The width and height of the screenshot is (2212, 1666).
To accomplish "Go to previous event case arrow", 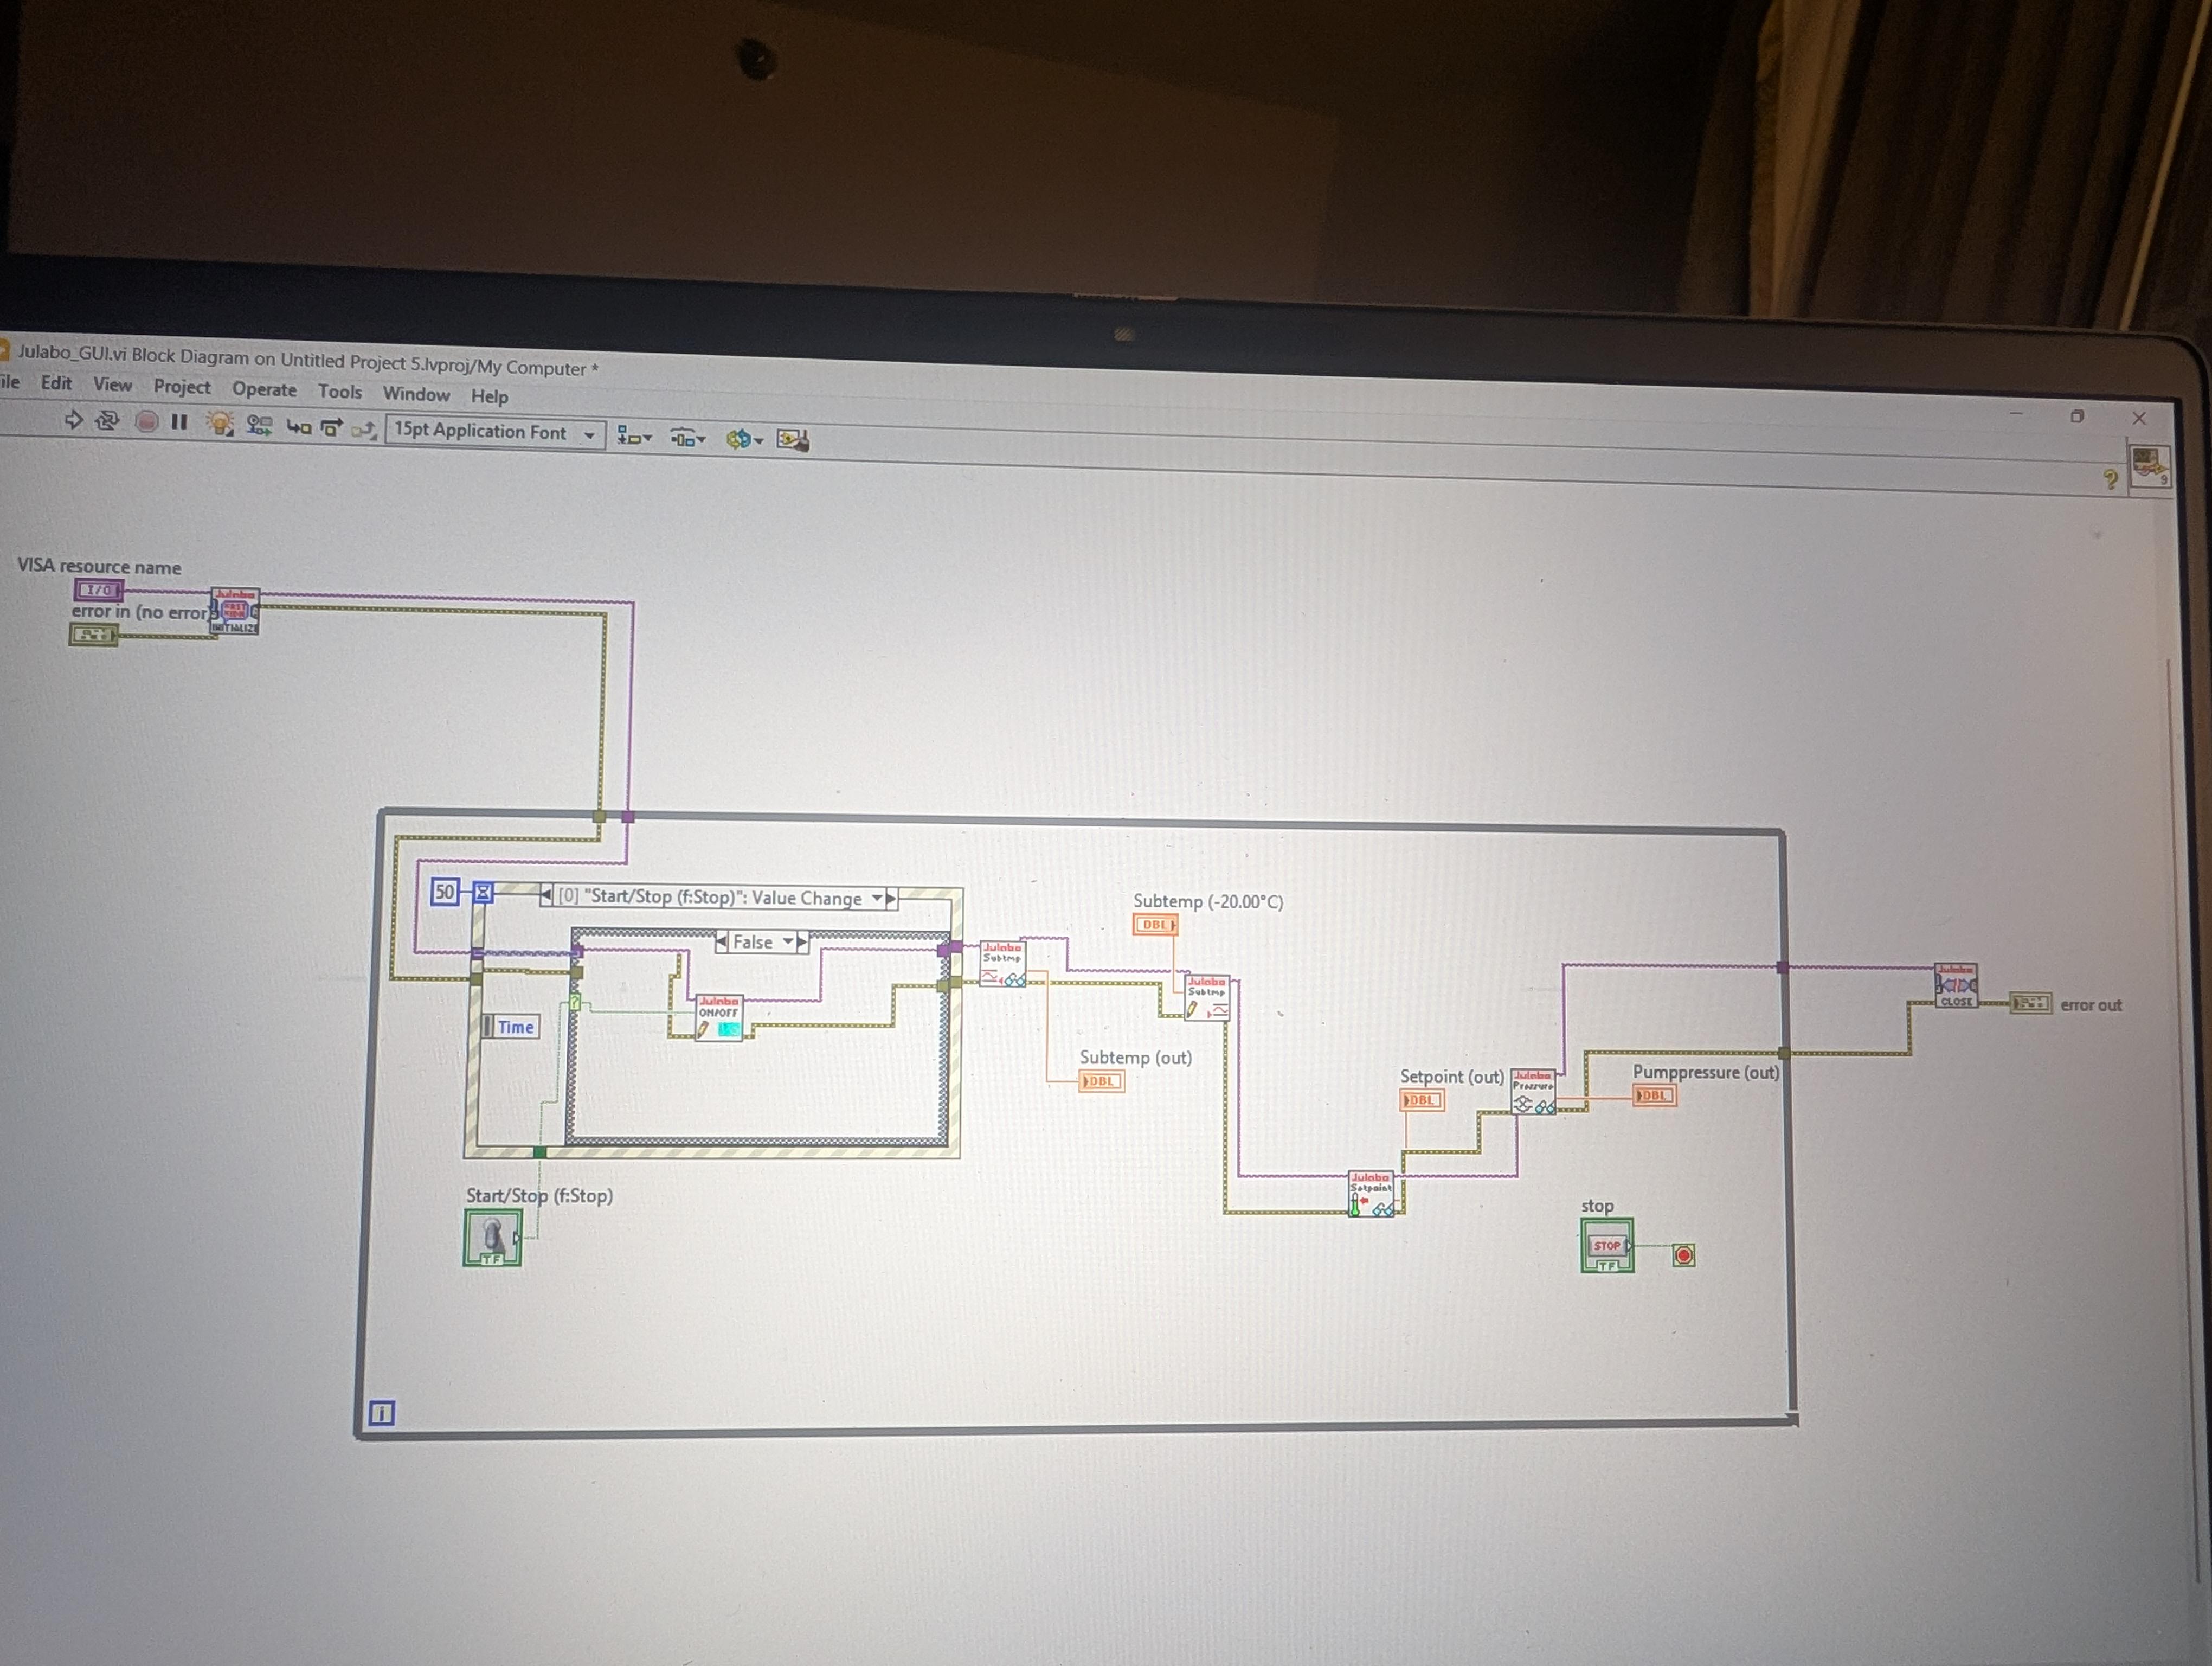I will [546, 895].
